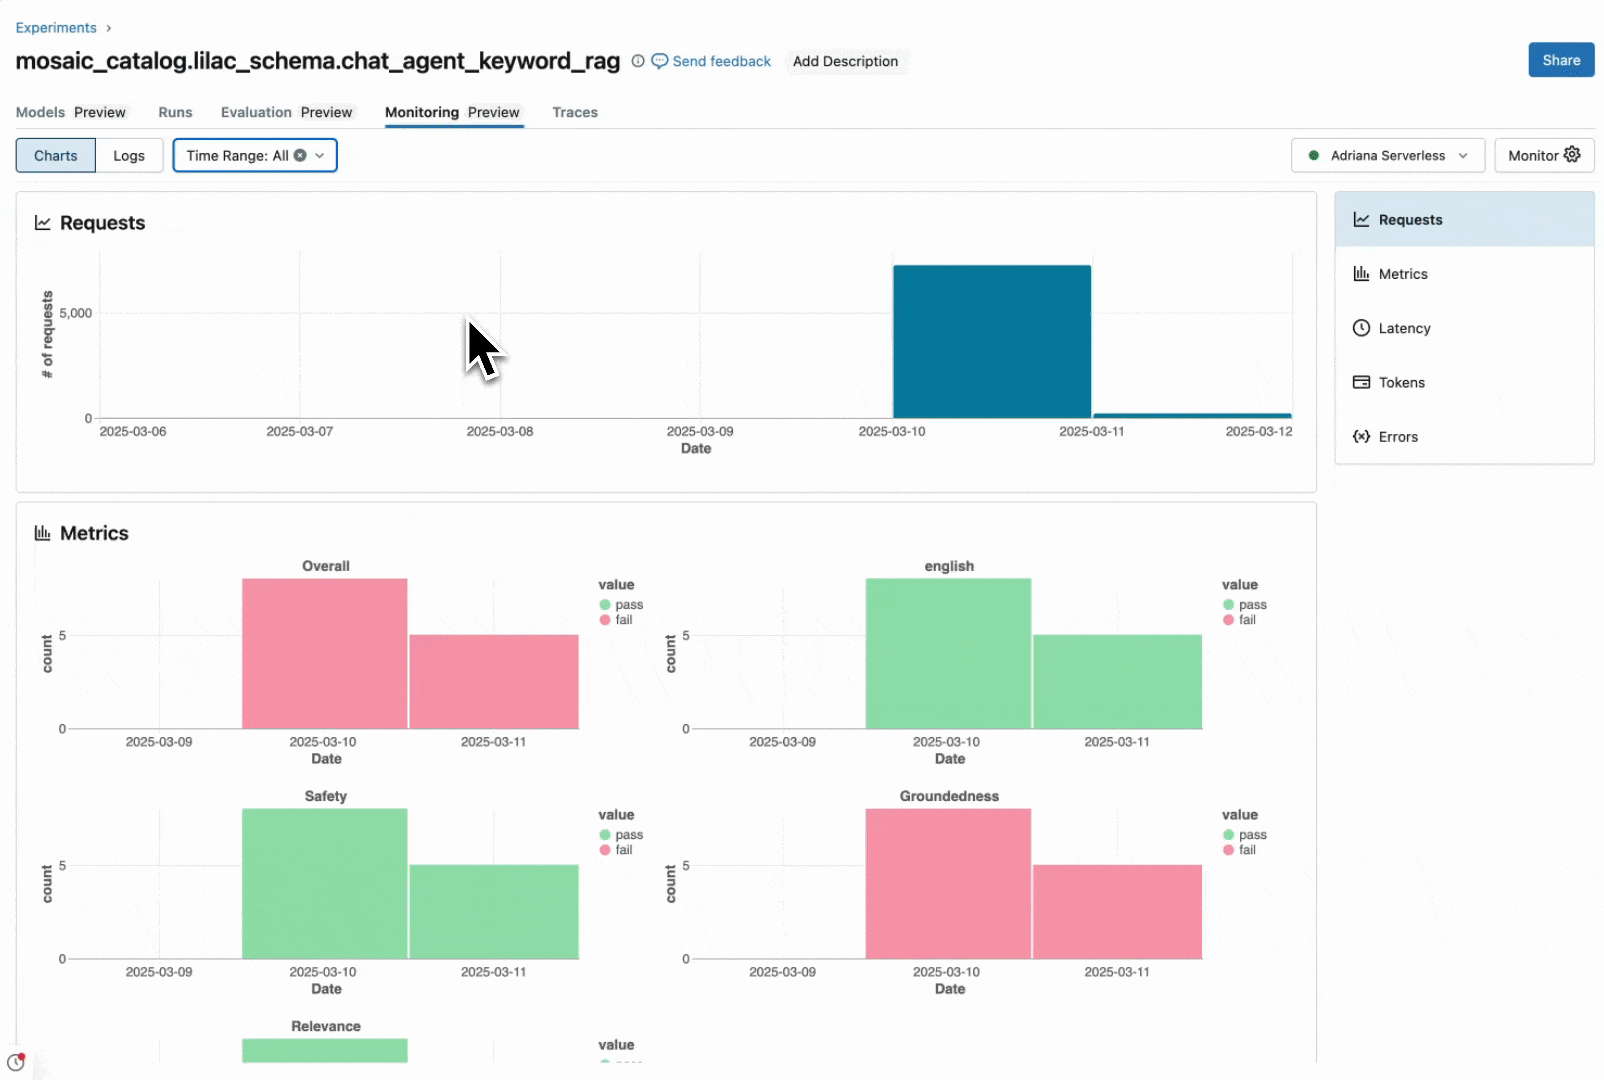Click the Send feedback link

click(x=722, y=61)
